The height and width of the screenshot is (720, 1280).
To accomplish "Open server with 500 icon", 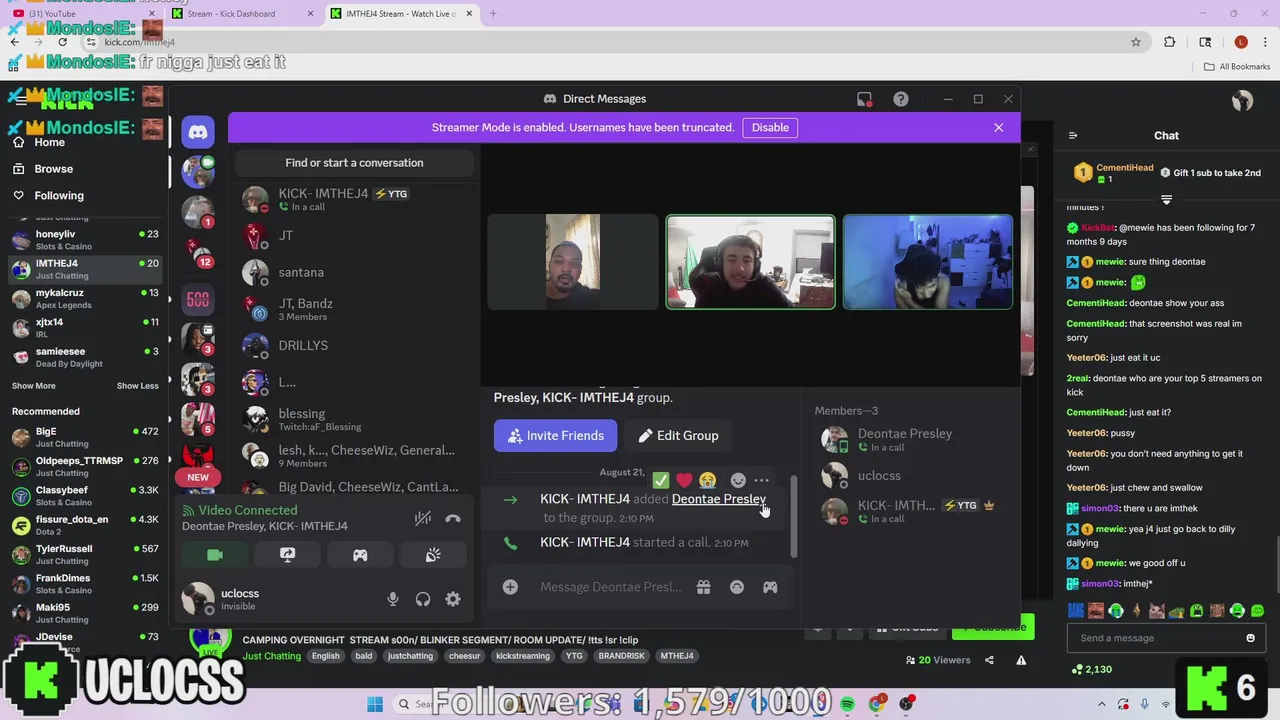I will [x=198, y=299].
